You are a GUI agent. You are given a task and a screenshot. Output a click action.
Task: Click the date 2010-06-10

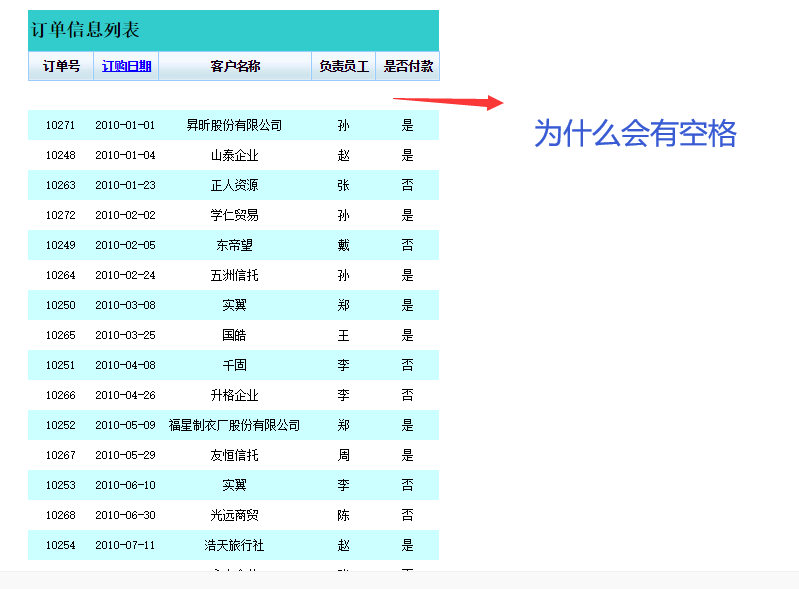click(125, 486)
